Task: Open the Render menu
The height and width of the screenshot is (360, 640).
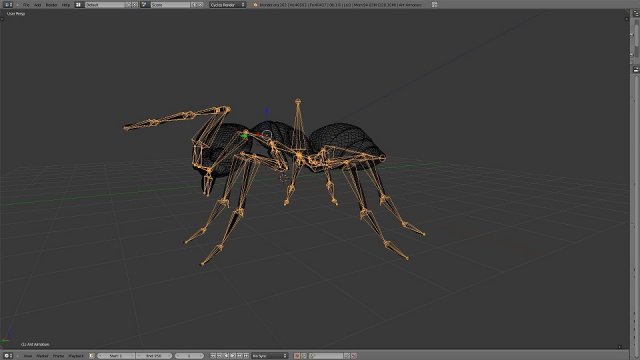Action: (x=51, y=5)
